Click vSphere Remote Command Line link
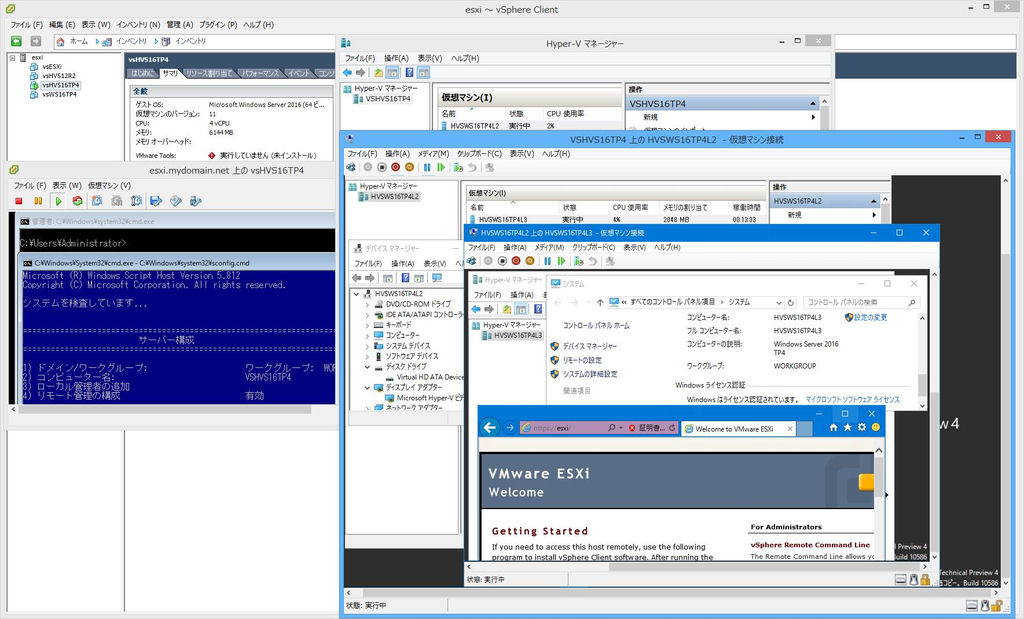 [810, 545]
